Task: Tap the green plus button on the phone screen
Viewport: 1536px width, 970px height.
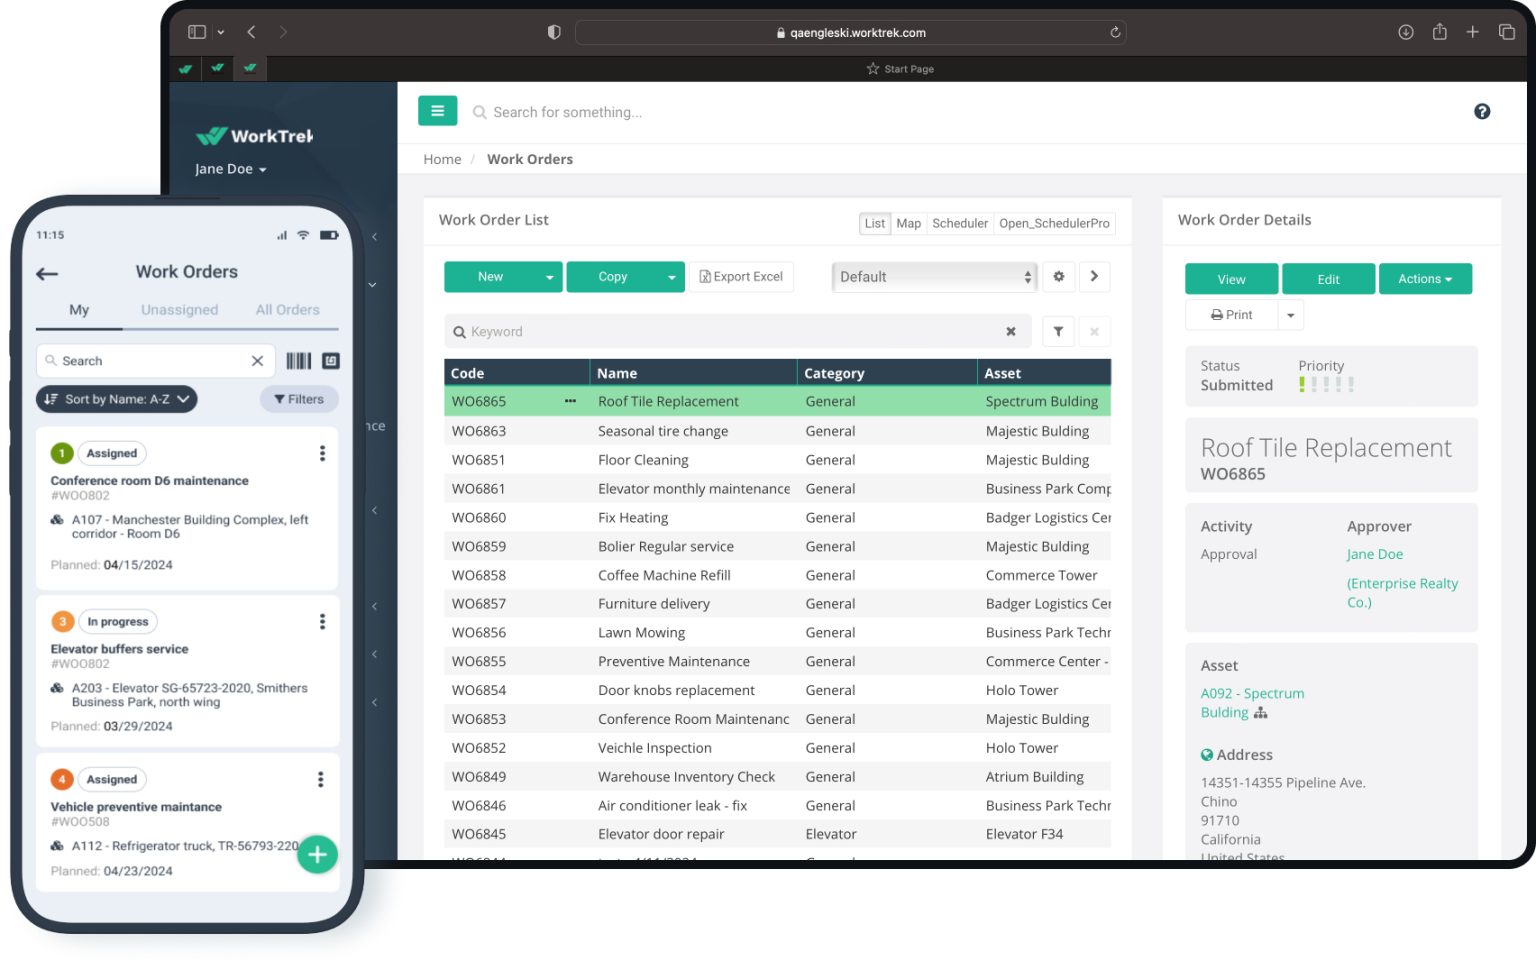Action: (x=317, y=854)
